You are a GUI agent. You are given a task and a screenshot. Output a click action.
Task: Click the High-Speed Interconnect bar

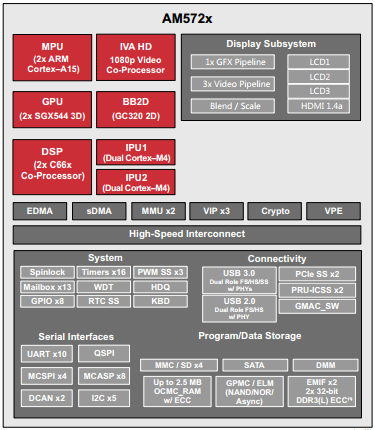tap(187, 235)
